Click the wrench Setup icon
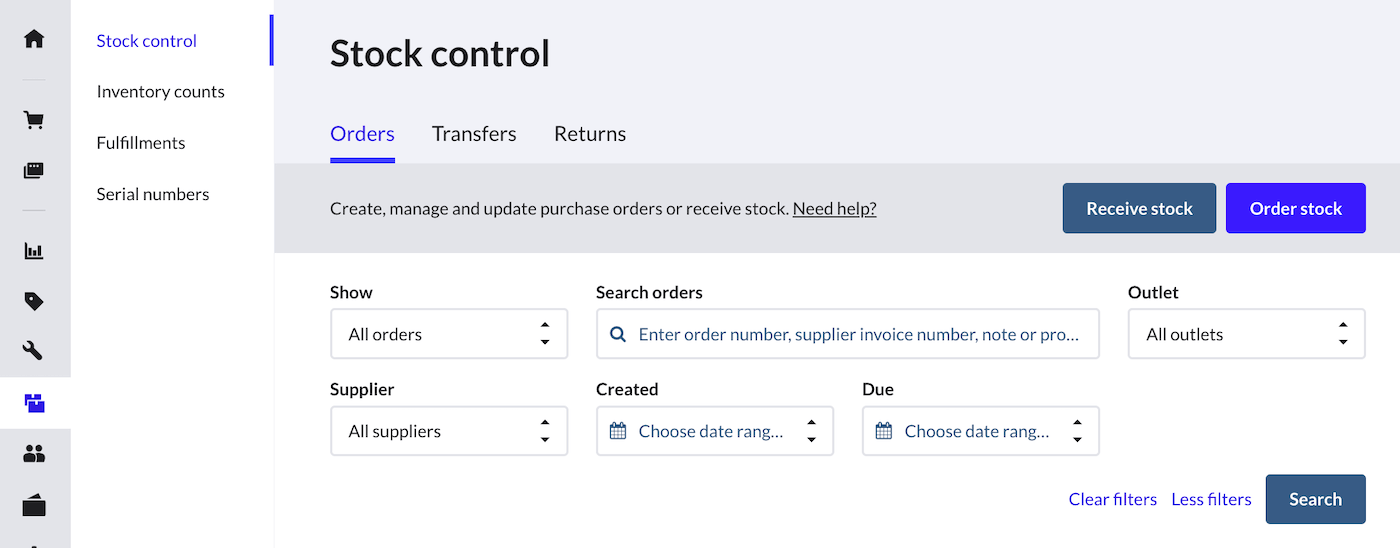This screenshot has width=1400, height=548. [34, 351]
